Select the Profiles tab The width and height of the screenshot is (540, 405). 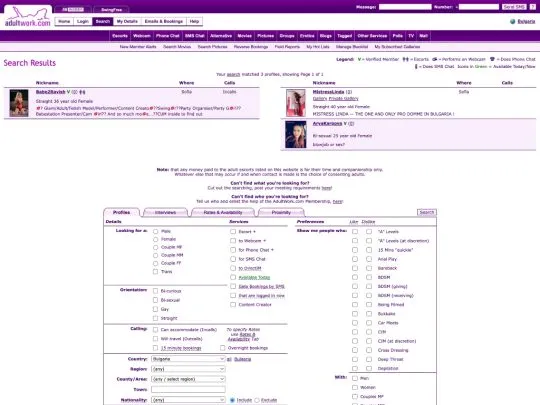[x=122, y=212]
